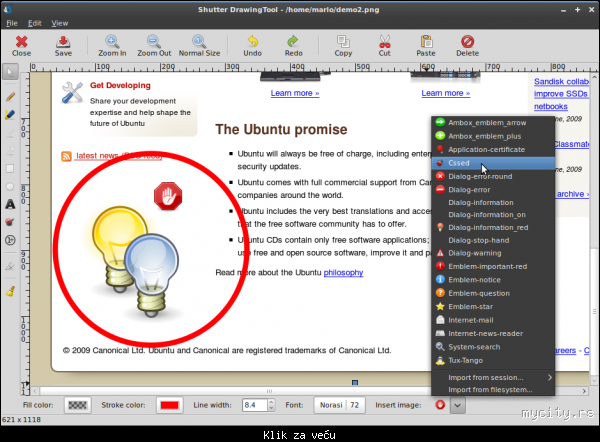
Task: Save the drawing with Save icon
Action: [x=63, y=46]
